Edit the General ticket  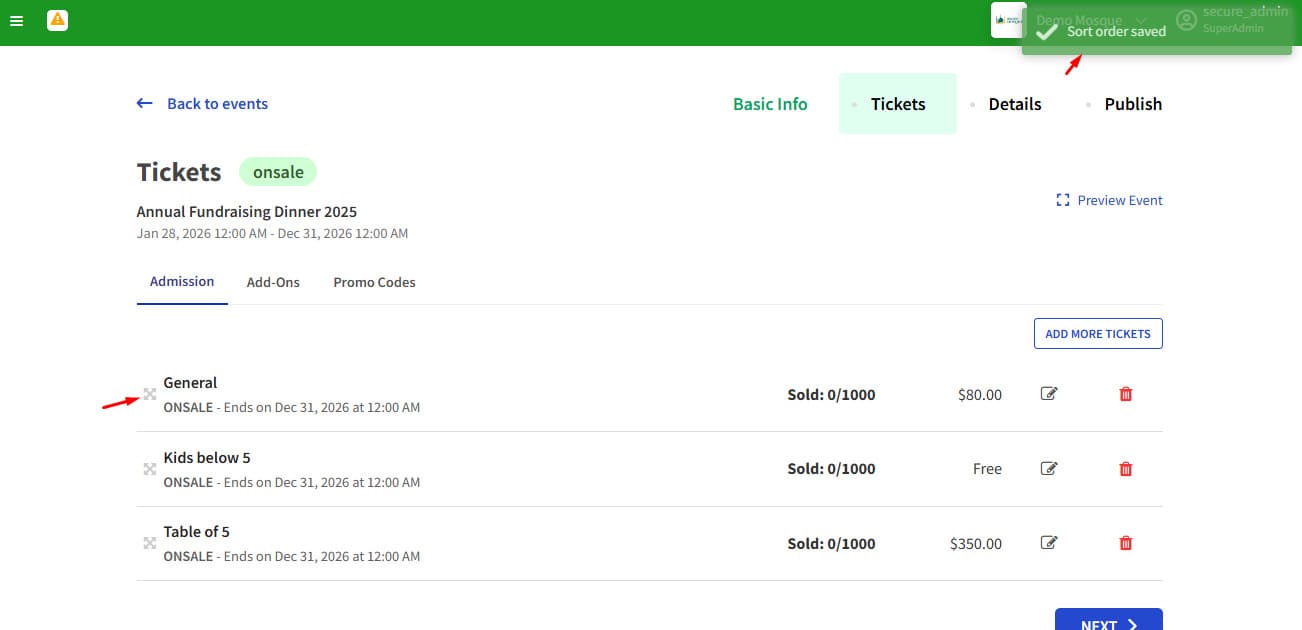(x=1049, y=394)
